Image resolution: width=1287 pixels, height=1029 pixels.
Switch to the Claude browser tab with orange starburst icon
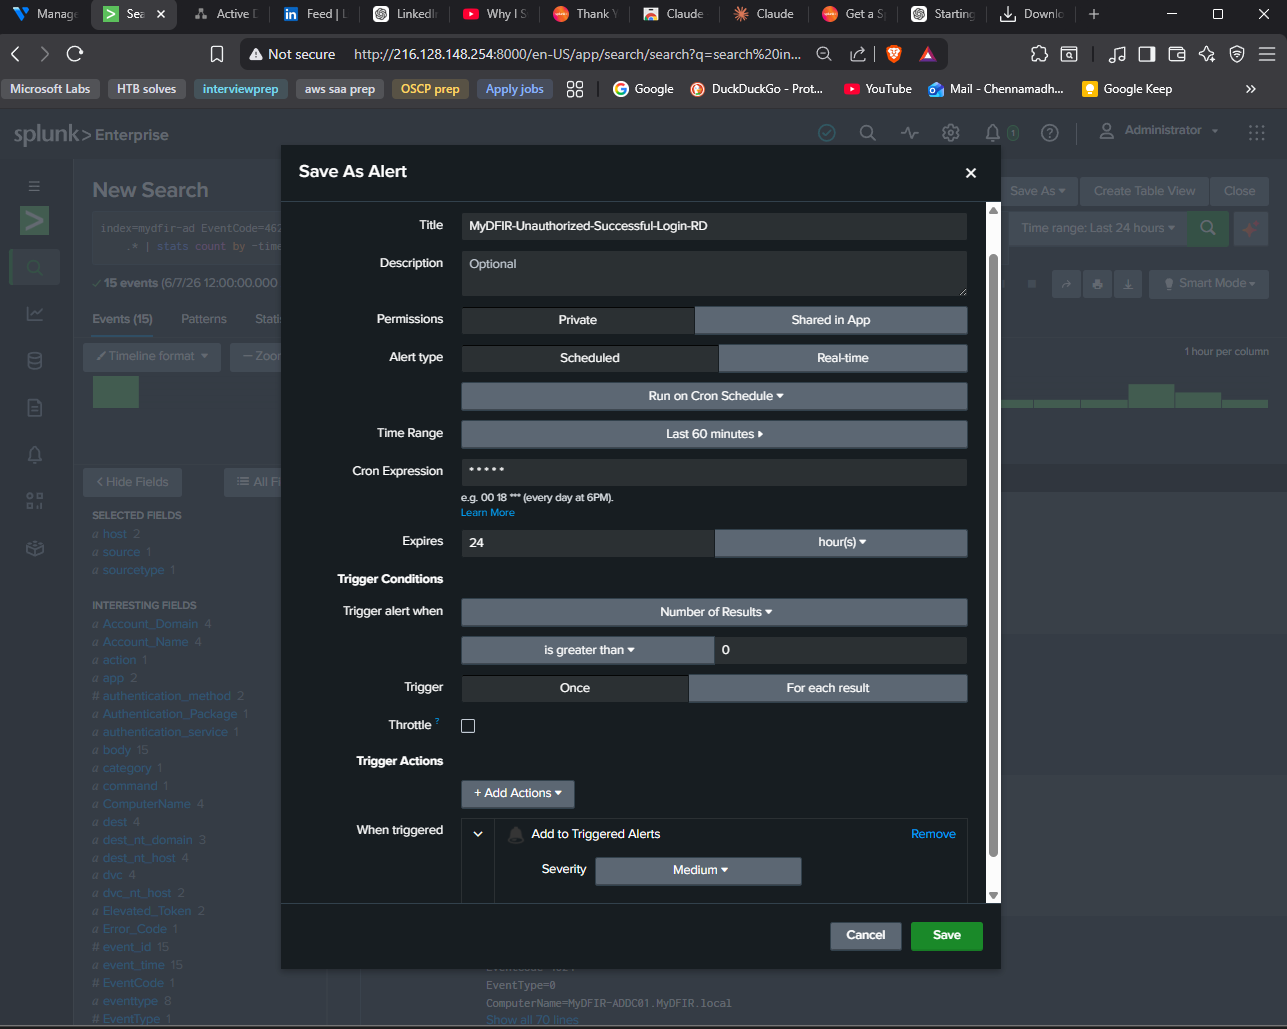pos(764,14)
